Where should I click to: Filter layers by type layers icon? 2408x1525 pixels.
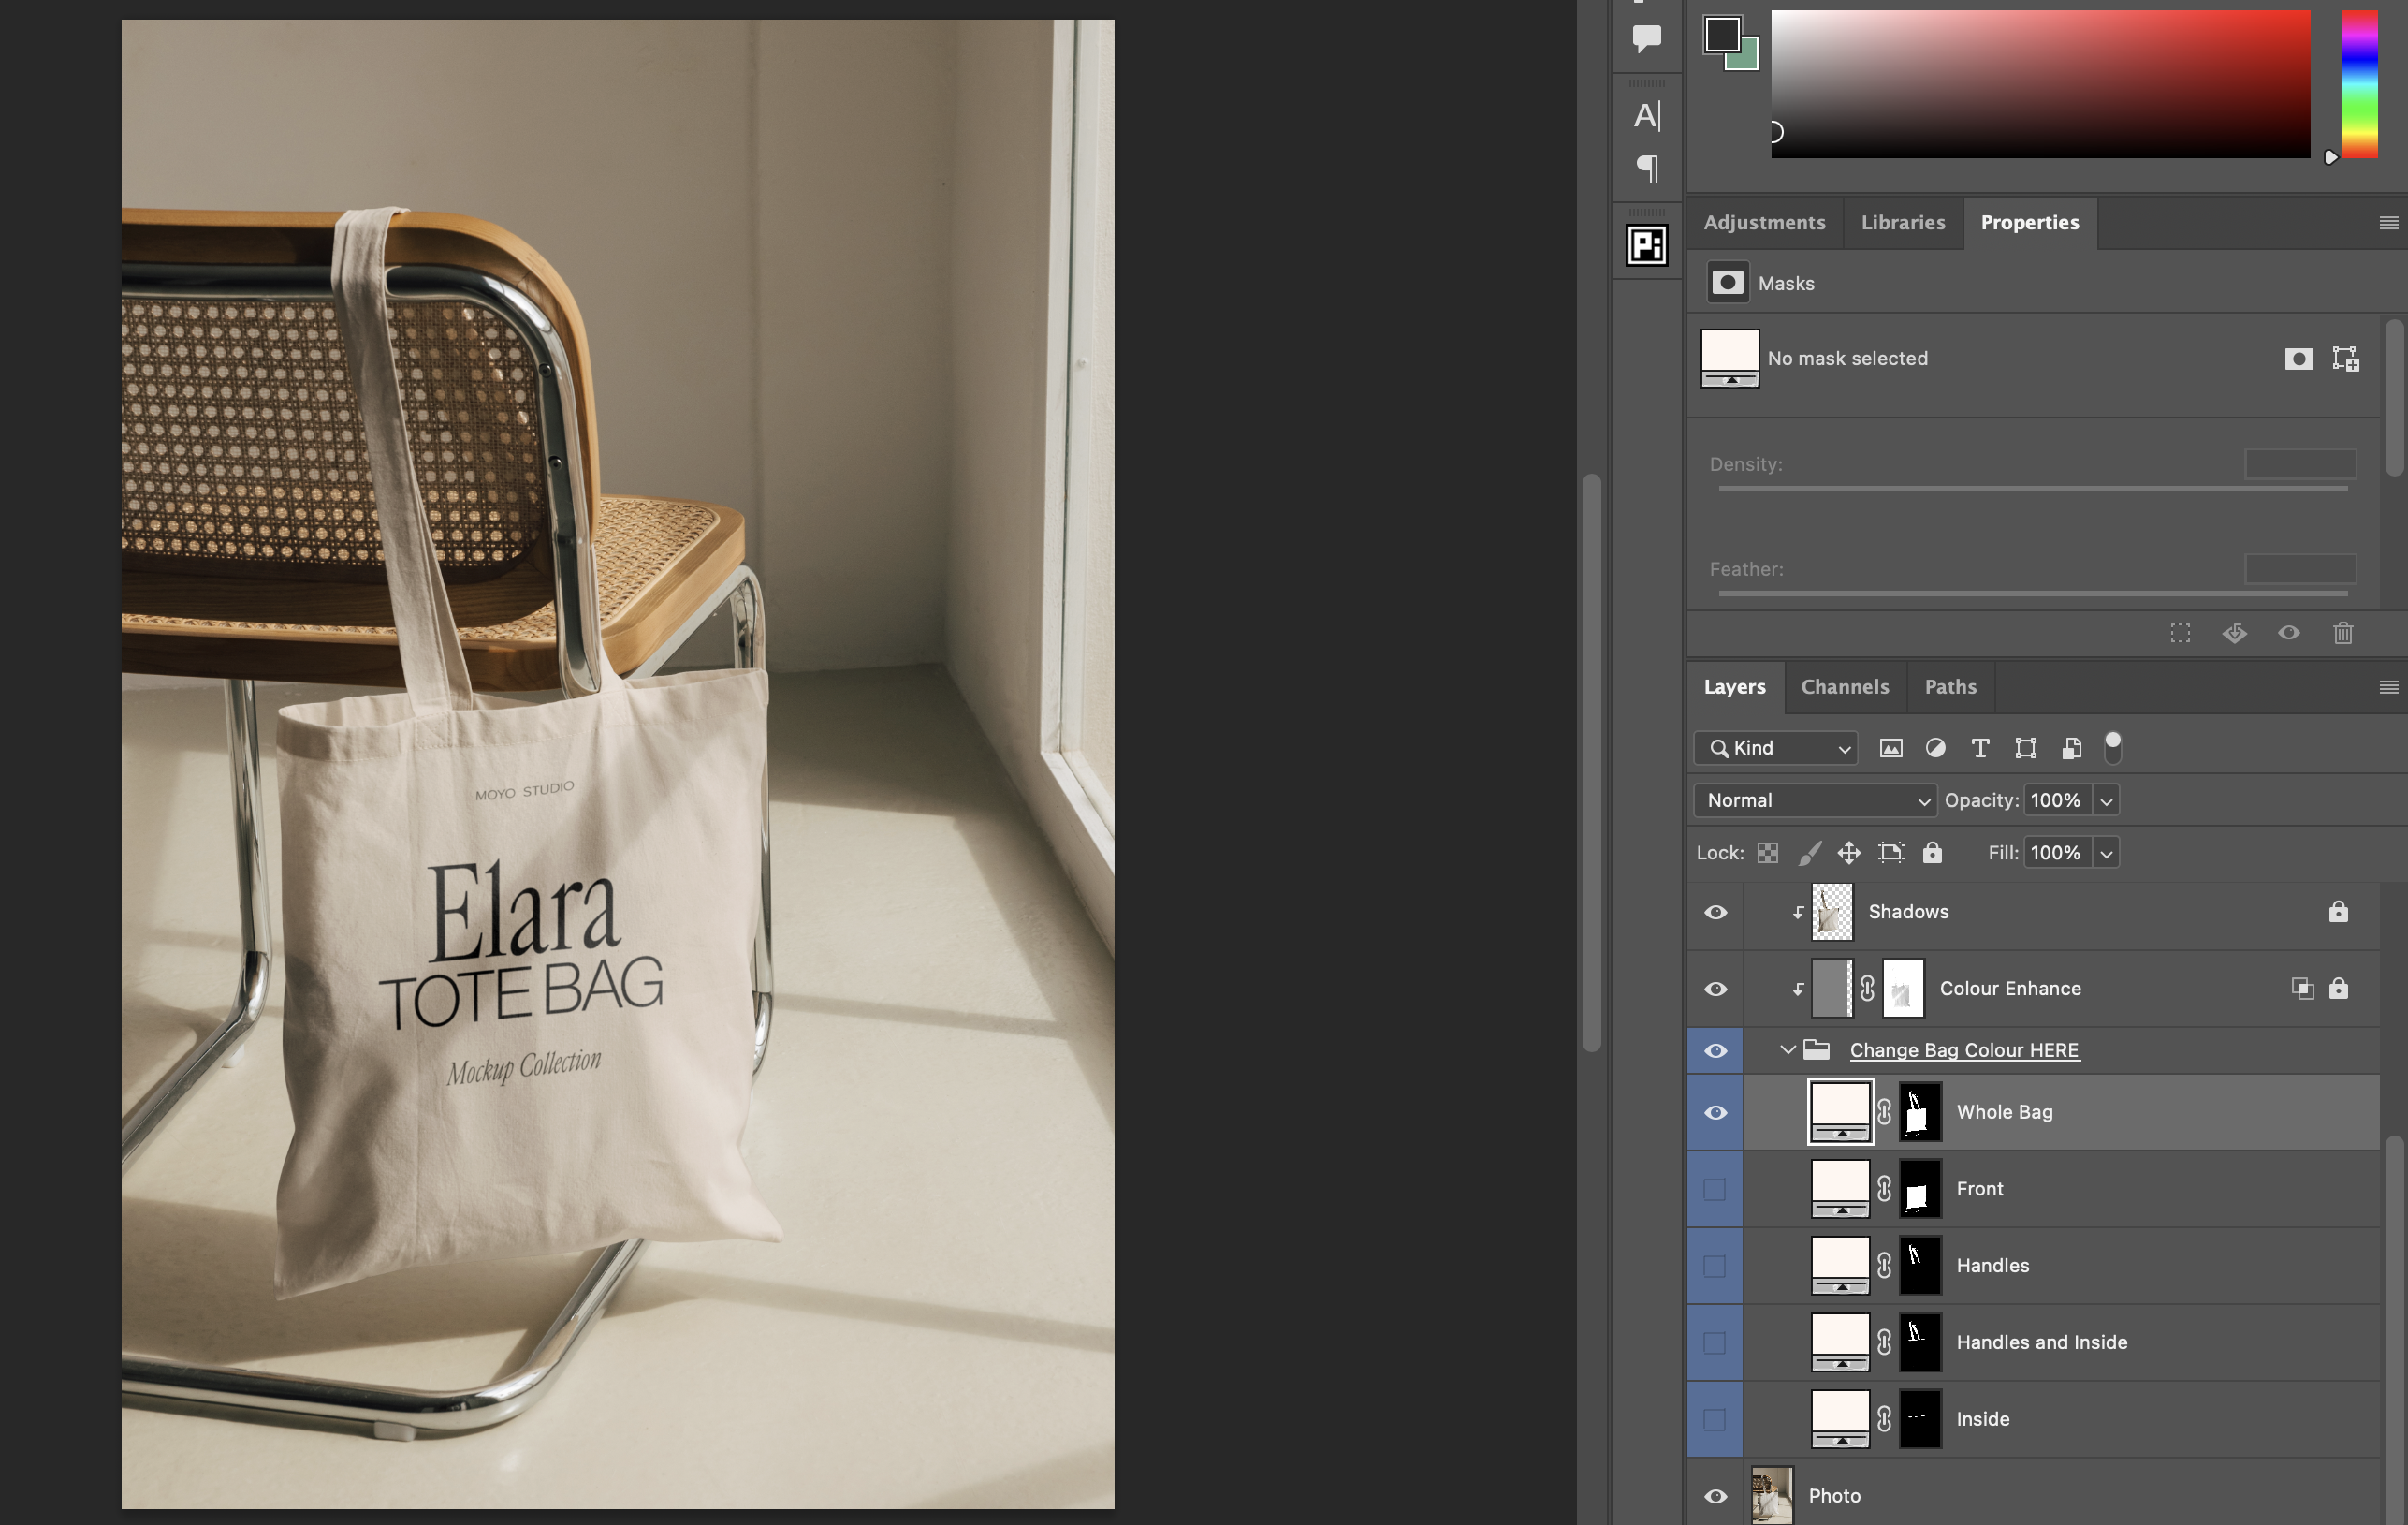1979,748
